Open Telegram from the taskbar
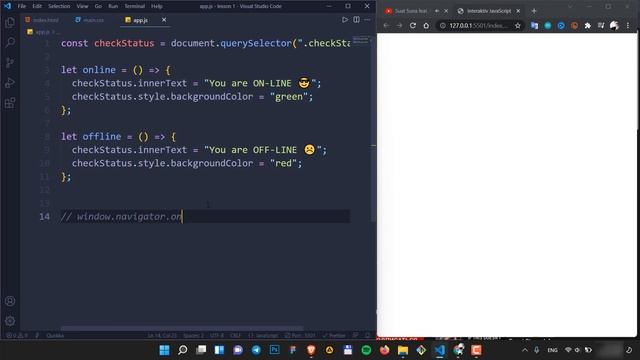 (x=256, y=350)
